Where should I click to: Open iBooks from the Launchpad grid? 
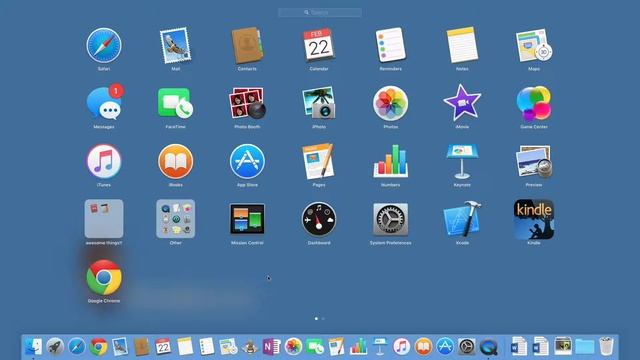tap(176, 161)
